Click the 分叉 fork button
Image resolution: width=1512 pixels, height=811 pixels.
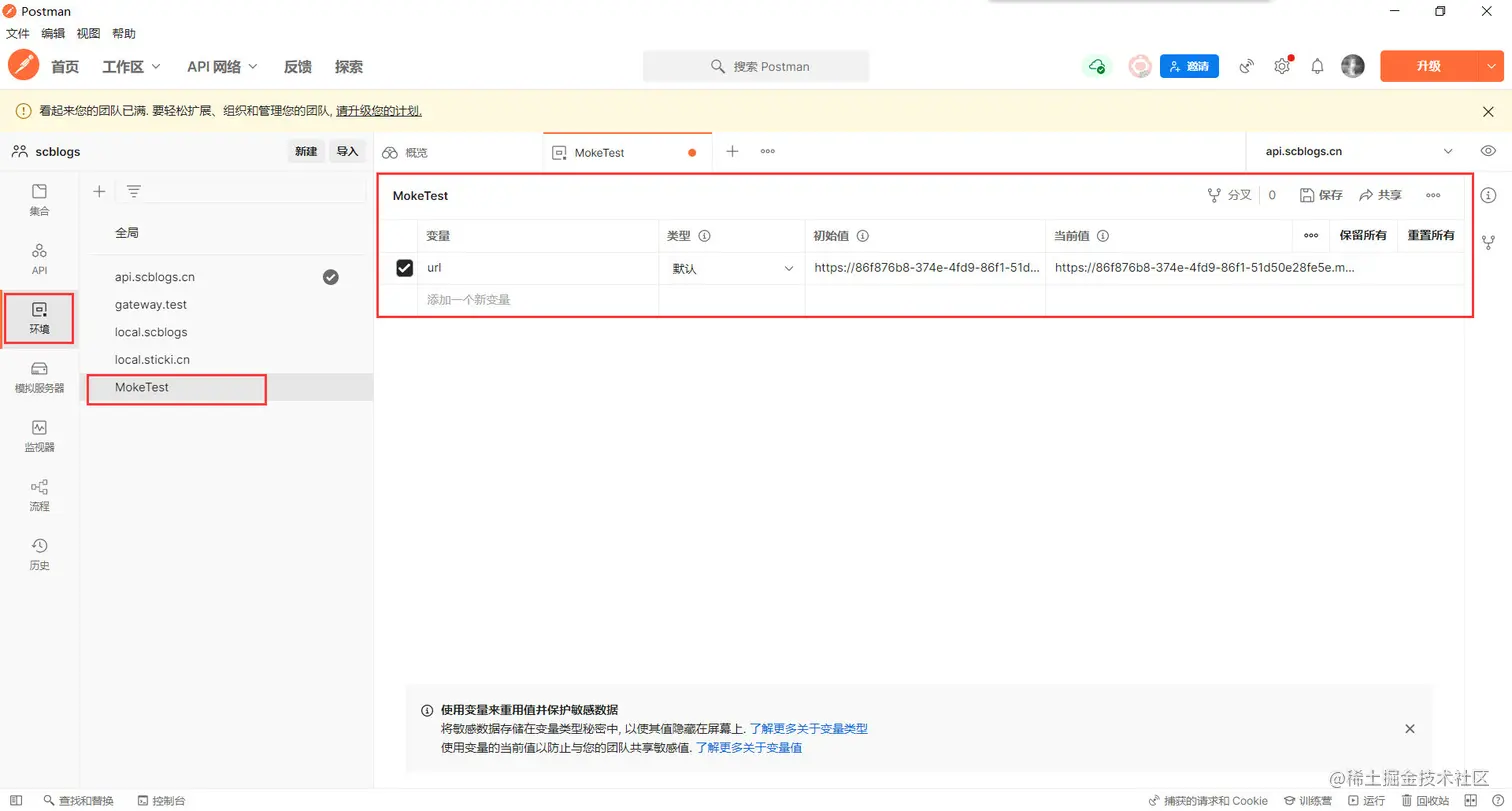click(1230, 195)
